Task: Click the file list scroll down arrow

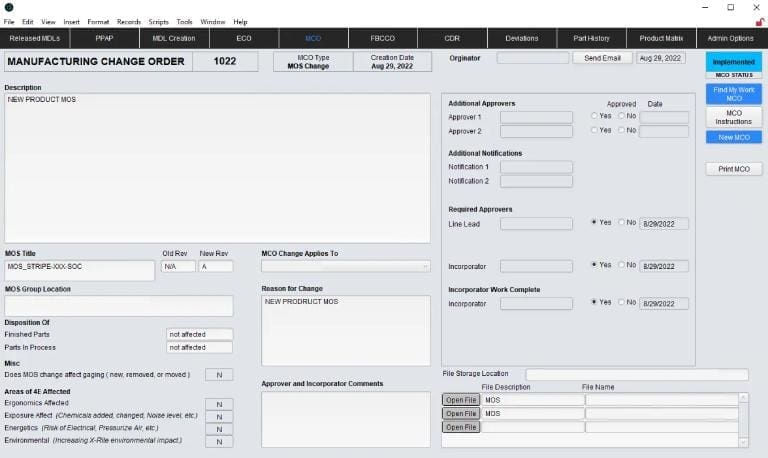Action: point(744,442)
